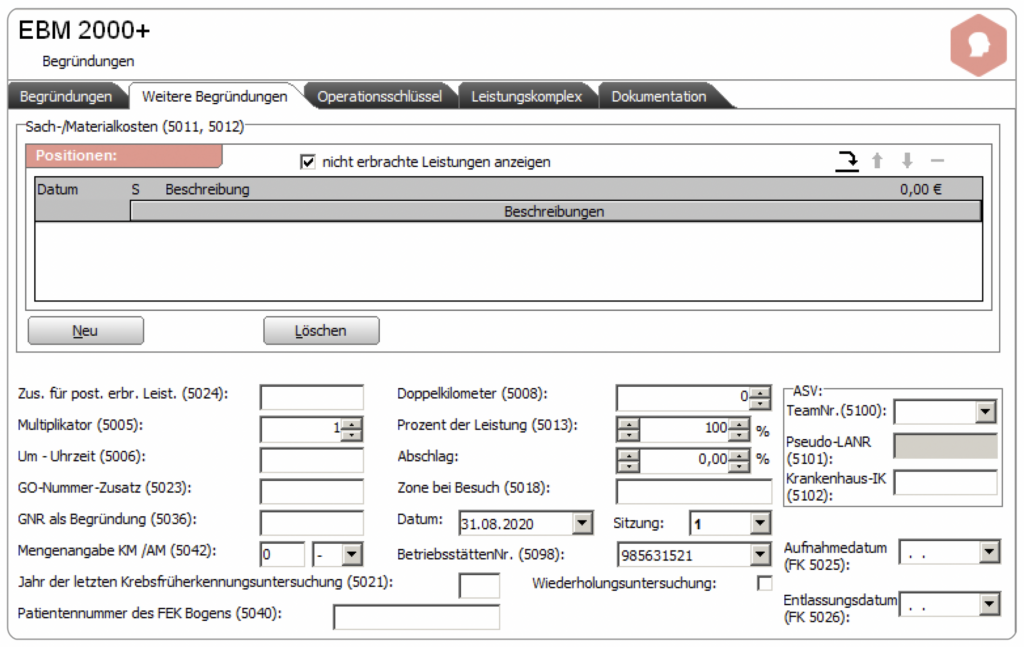Click the Um - Uhrzeit (5006) input field
The image size is (1024, 647).
[312, 460]
